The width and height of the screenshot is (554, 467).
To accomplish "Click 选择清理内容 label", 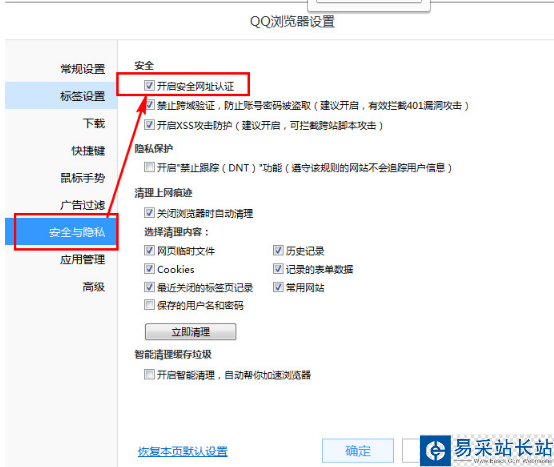I will [177, 232].
